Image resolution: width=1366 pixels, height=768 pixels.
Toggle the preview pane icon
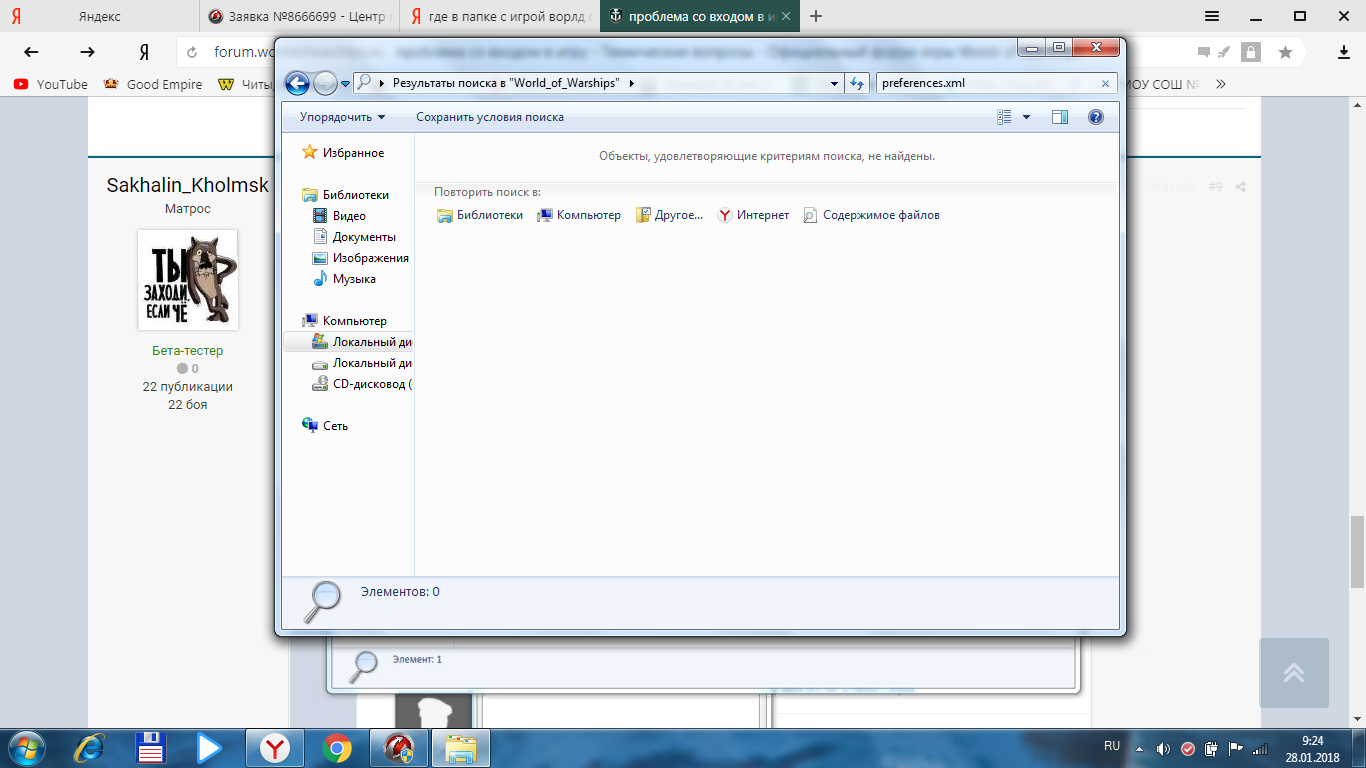[1060, 117]
